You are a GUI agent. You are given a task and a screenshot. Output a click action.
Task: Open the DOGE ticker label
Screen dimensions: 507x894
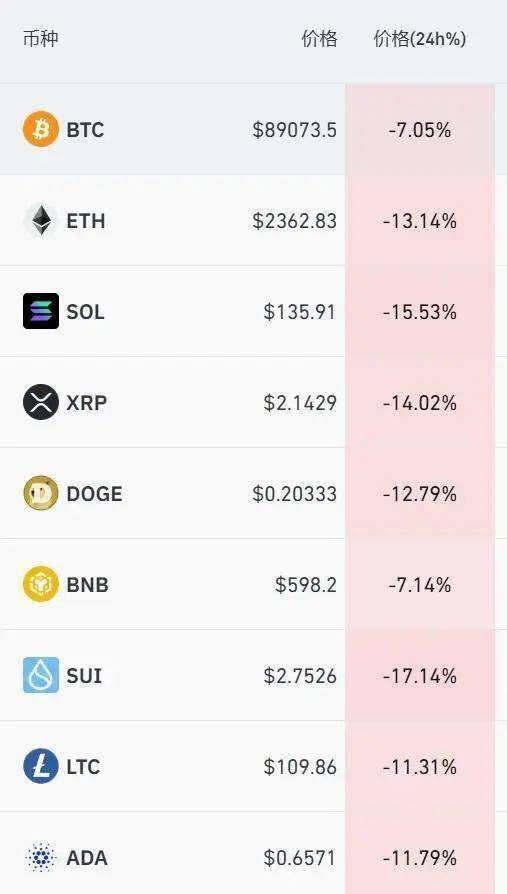point(94,494)
